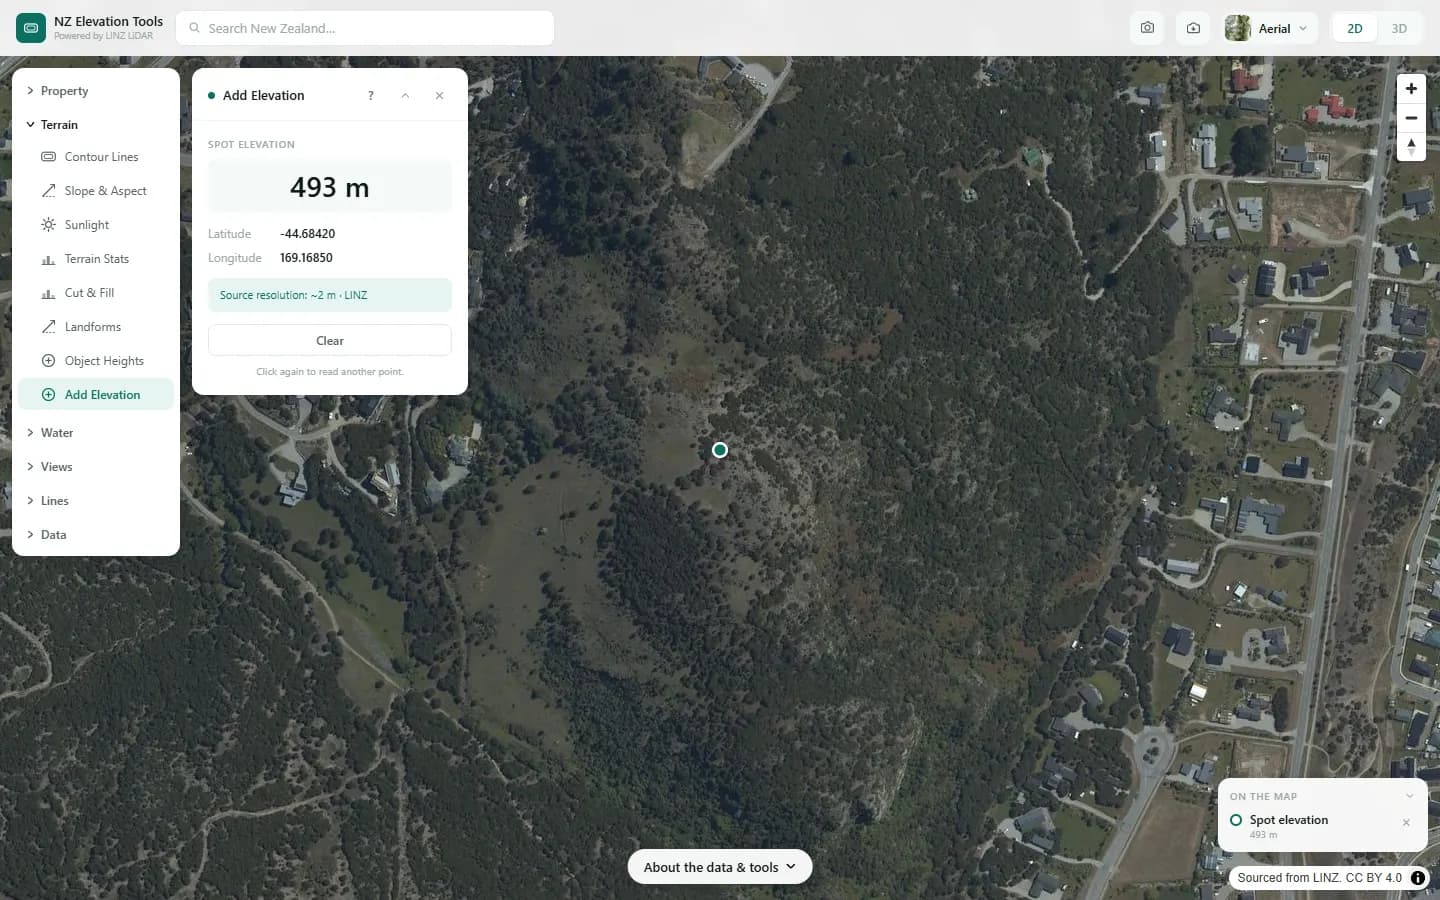Open help for Add Elevation panel
Viewport: 1440px width, 900px height.
[371, 96]
